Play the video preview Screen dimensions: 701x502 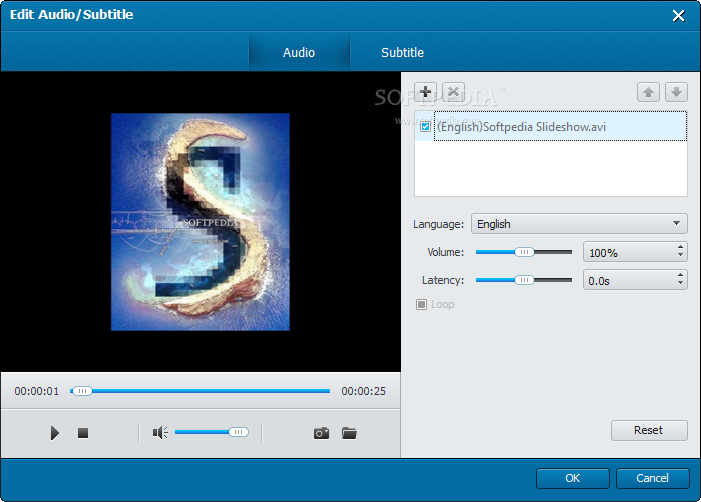coord(55,433)
